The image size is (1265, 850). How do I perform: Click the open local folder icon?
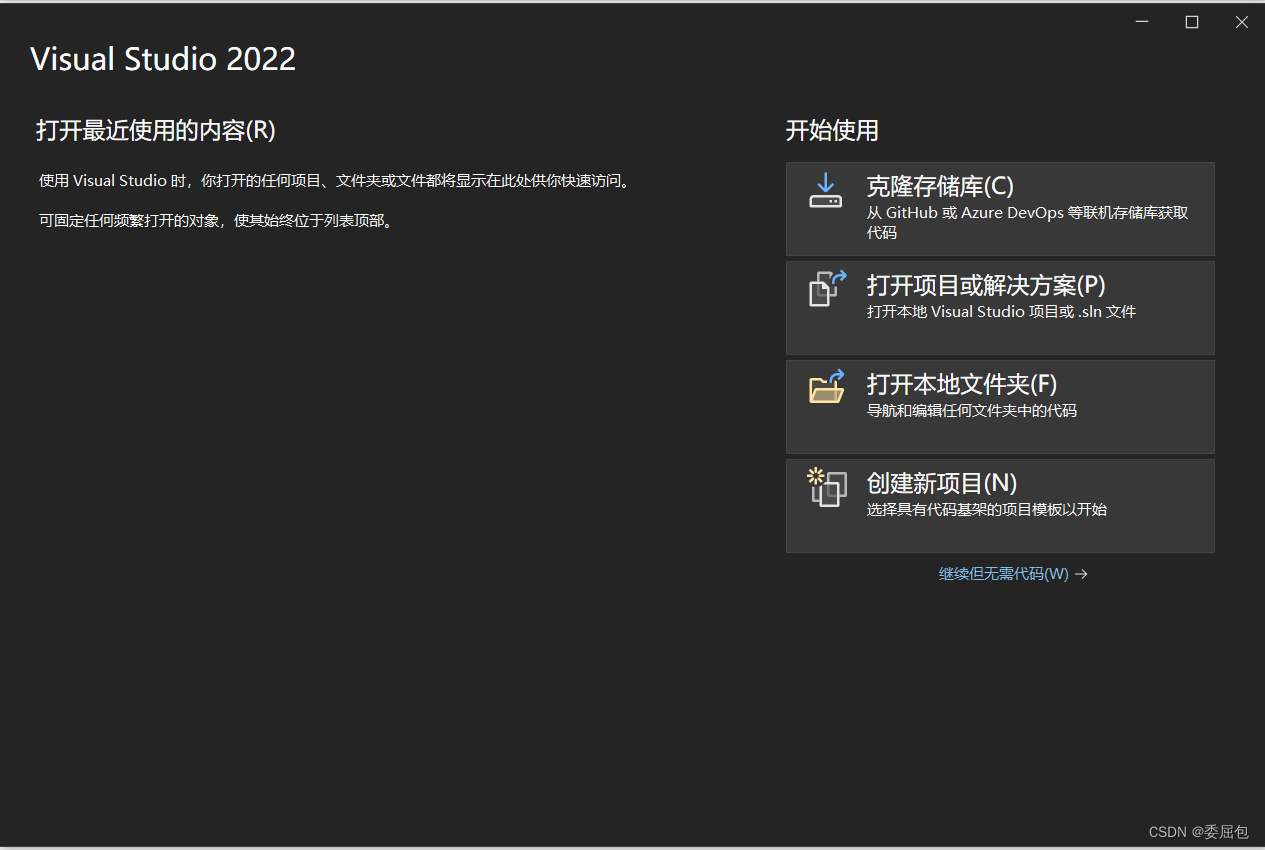click(x=827, y=386)
